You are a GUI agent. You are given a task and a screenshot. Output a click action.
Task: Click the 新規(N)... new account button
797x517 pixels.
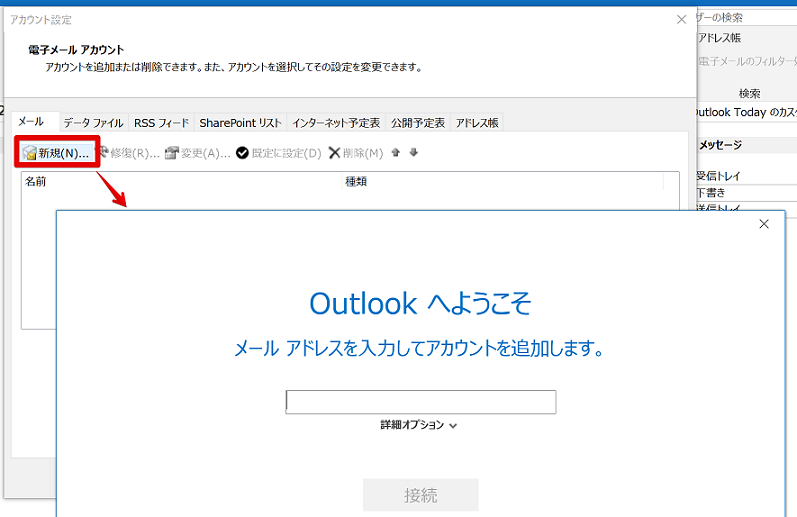coord(56,153)
